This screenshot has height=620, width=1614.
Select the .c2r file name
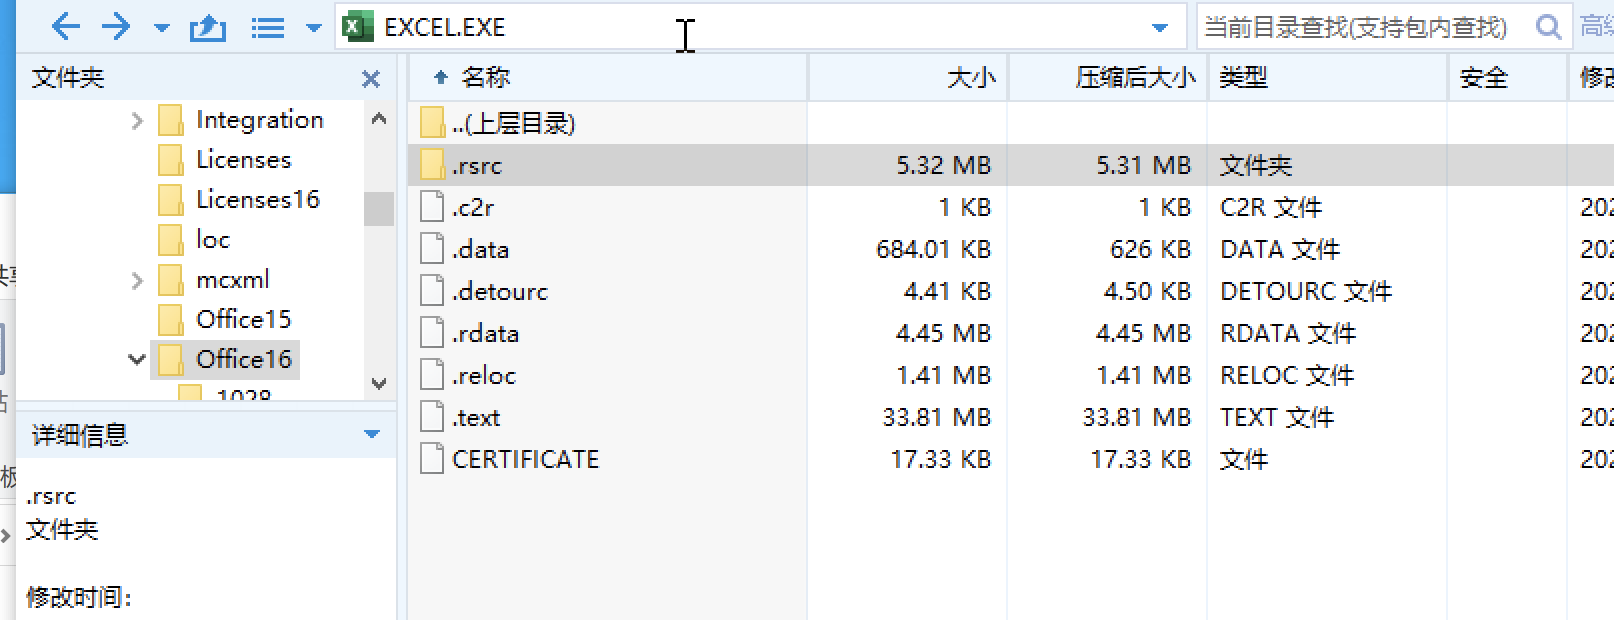pyautogui.click(x=472, y=208)
